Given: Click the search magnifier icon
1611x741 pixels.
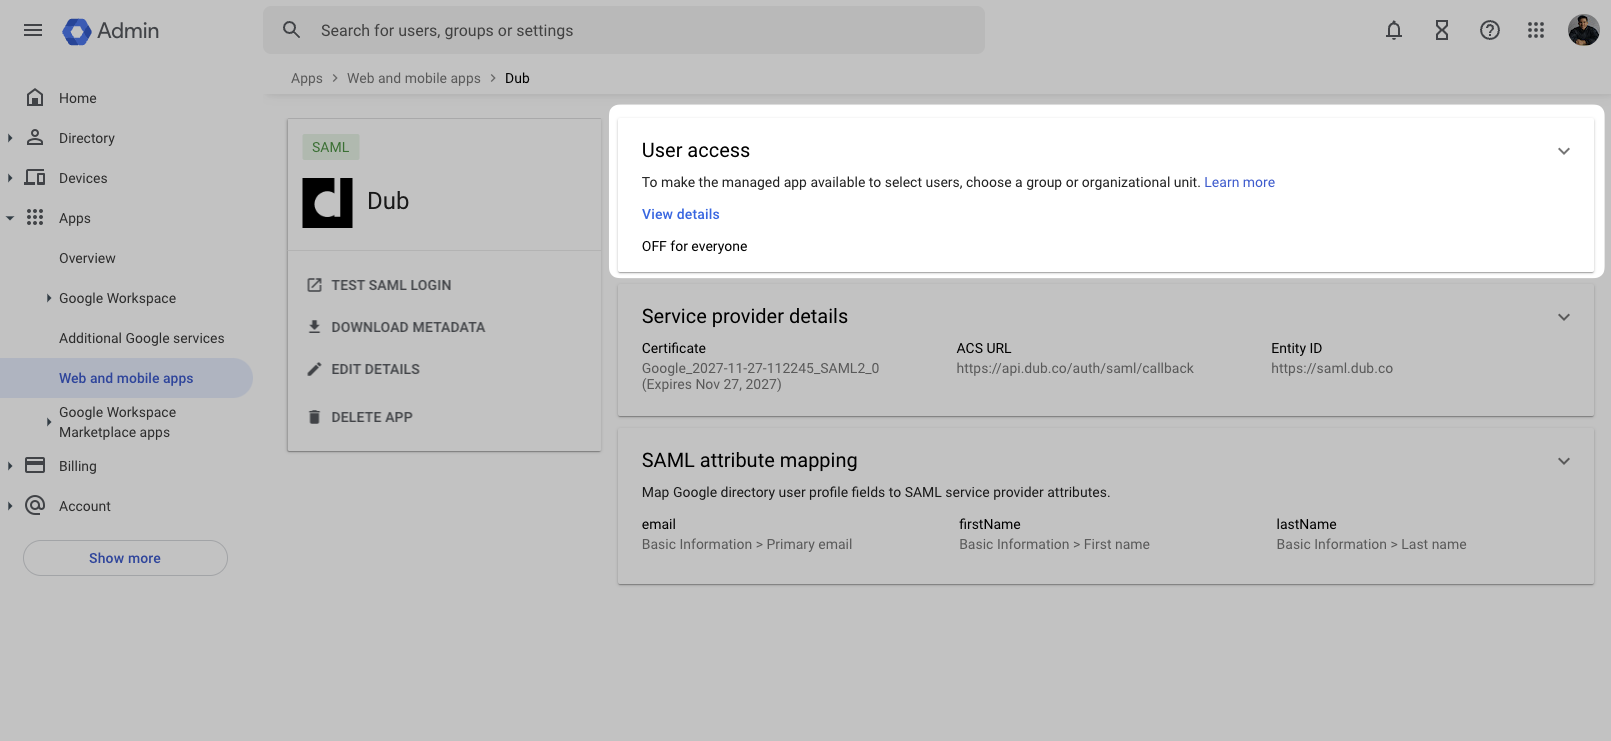Looking at the screenshot, I should coord(292,30).
